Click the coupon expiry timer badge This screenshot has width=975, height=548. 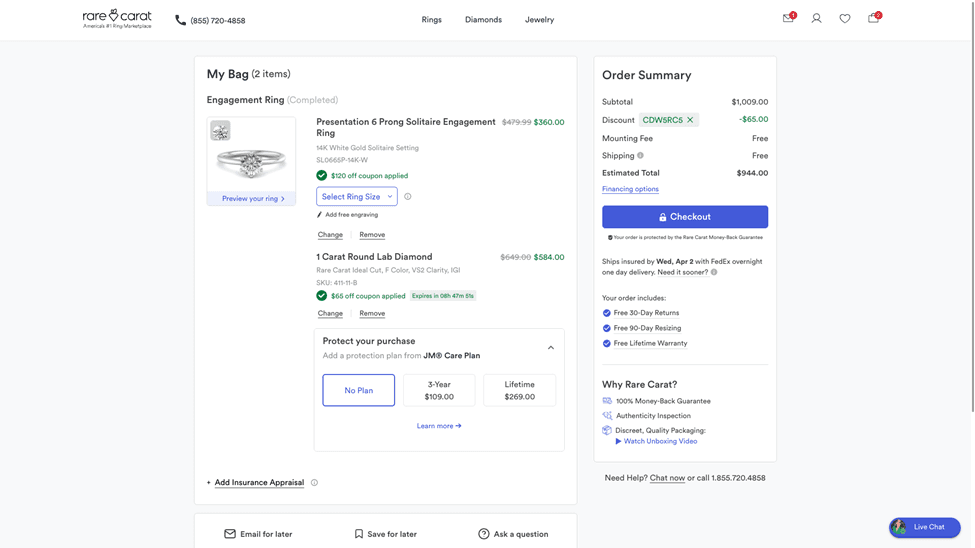(x=443, y=296)
